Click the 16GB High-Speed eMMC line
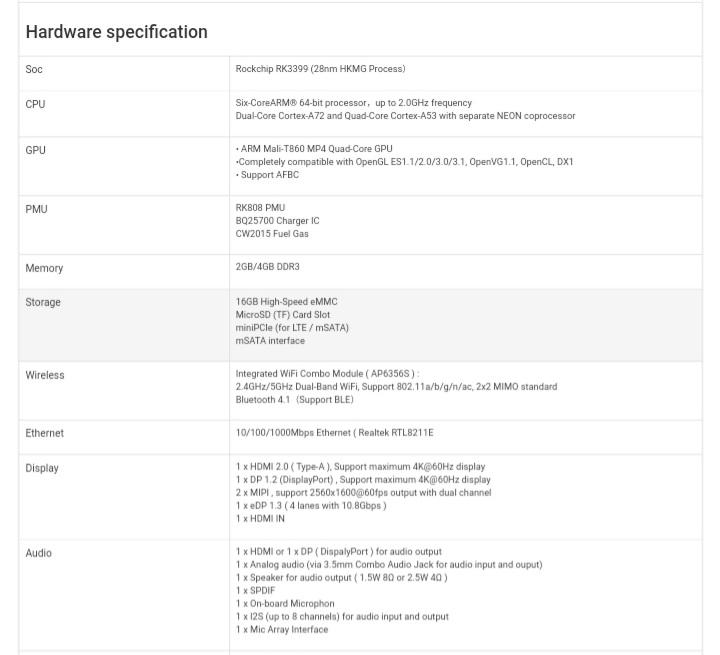Screen dimensions: 720x655 287,302
